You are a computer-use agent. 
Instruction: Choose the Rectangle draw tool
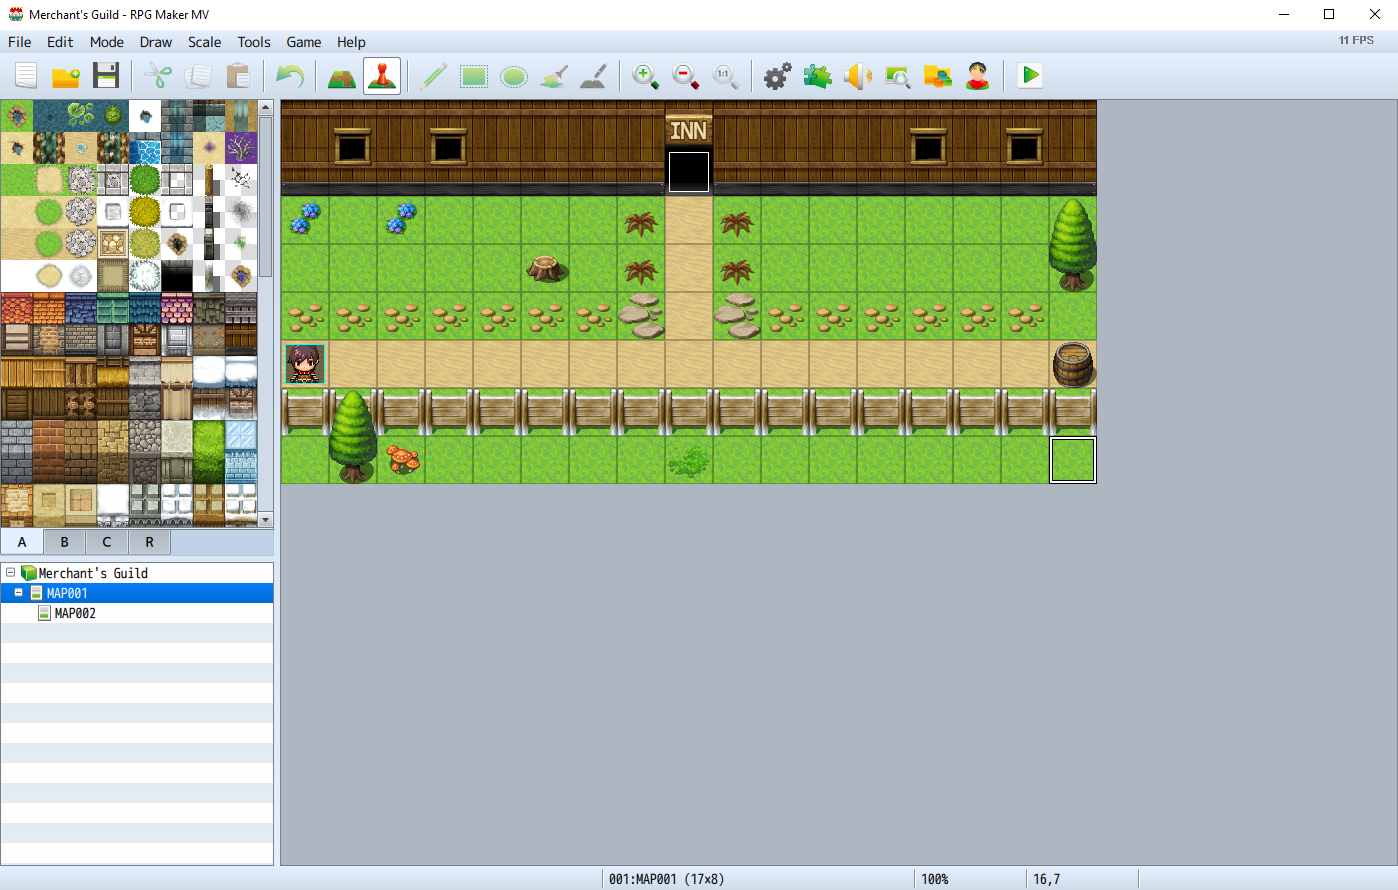tap(474, 76)
